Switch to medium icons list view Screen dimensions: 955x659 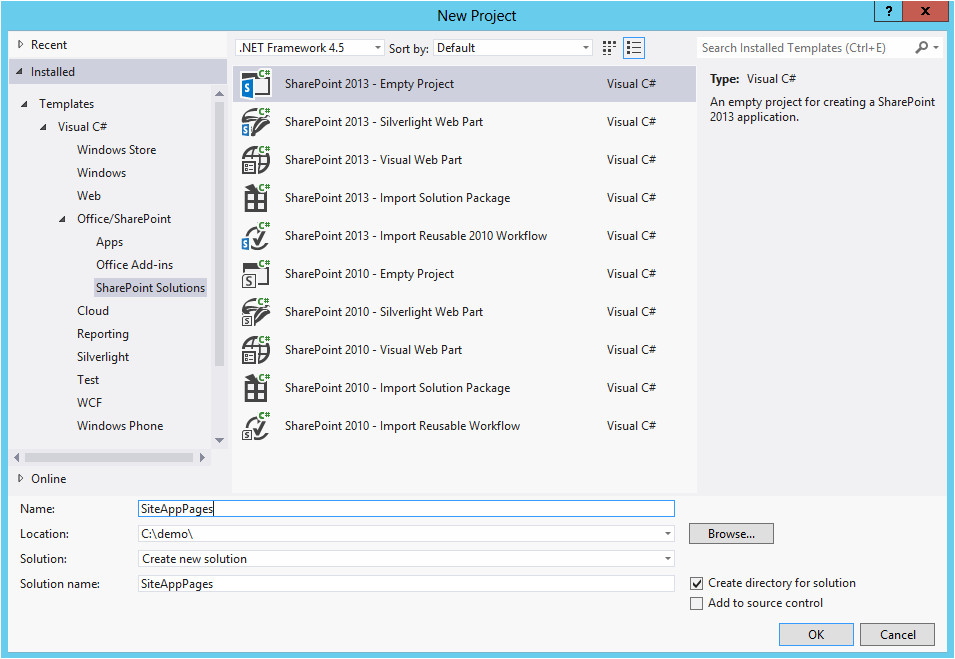[634, 48]
